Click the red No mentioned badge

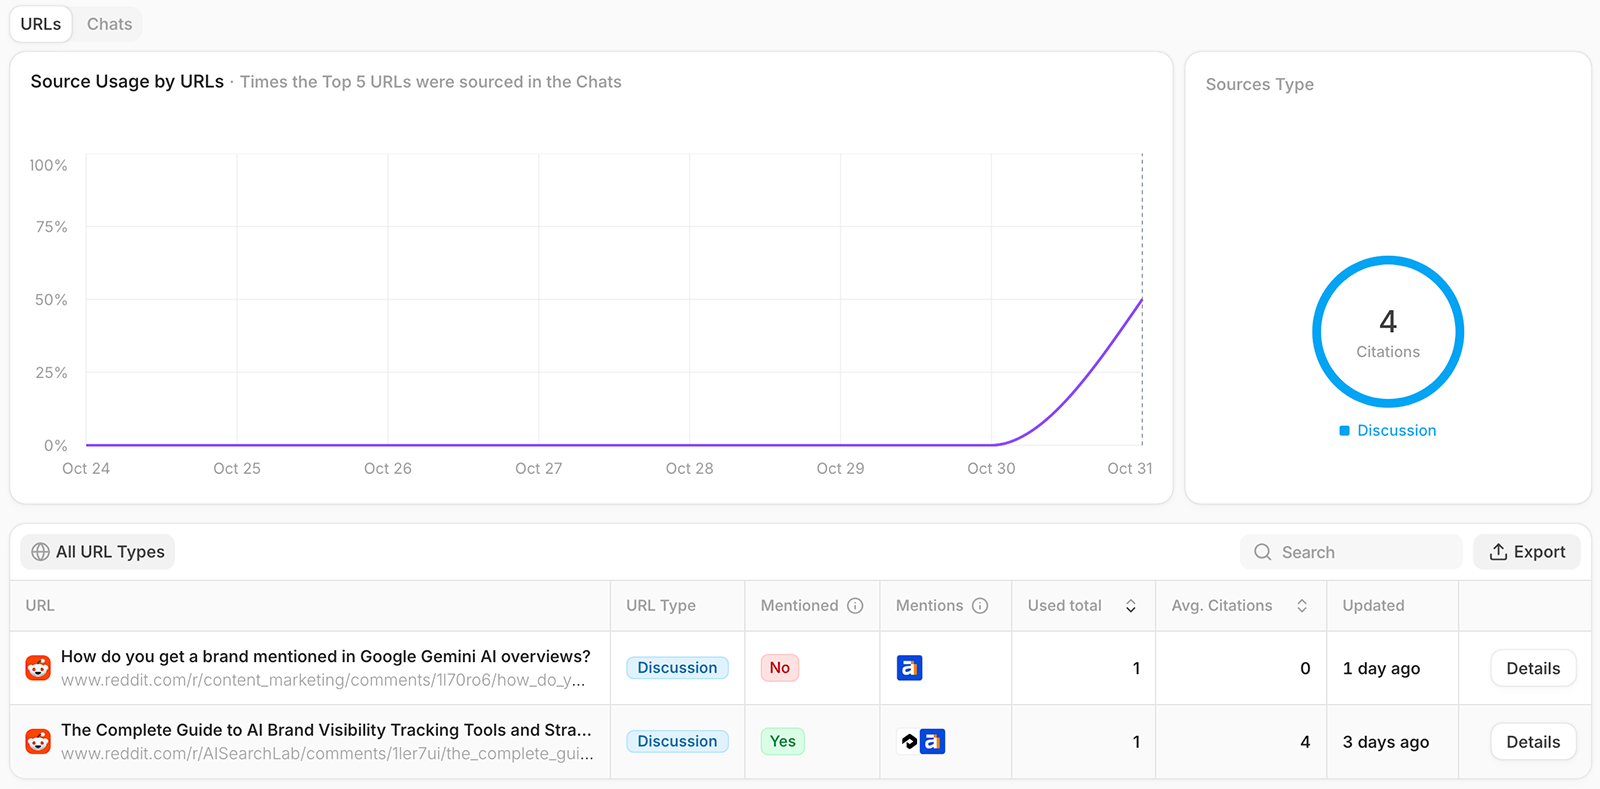pyautogui.click(x=780, y=668)
